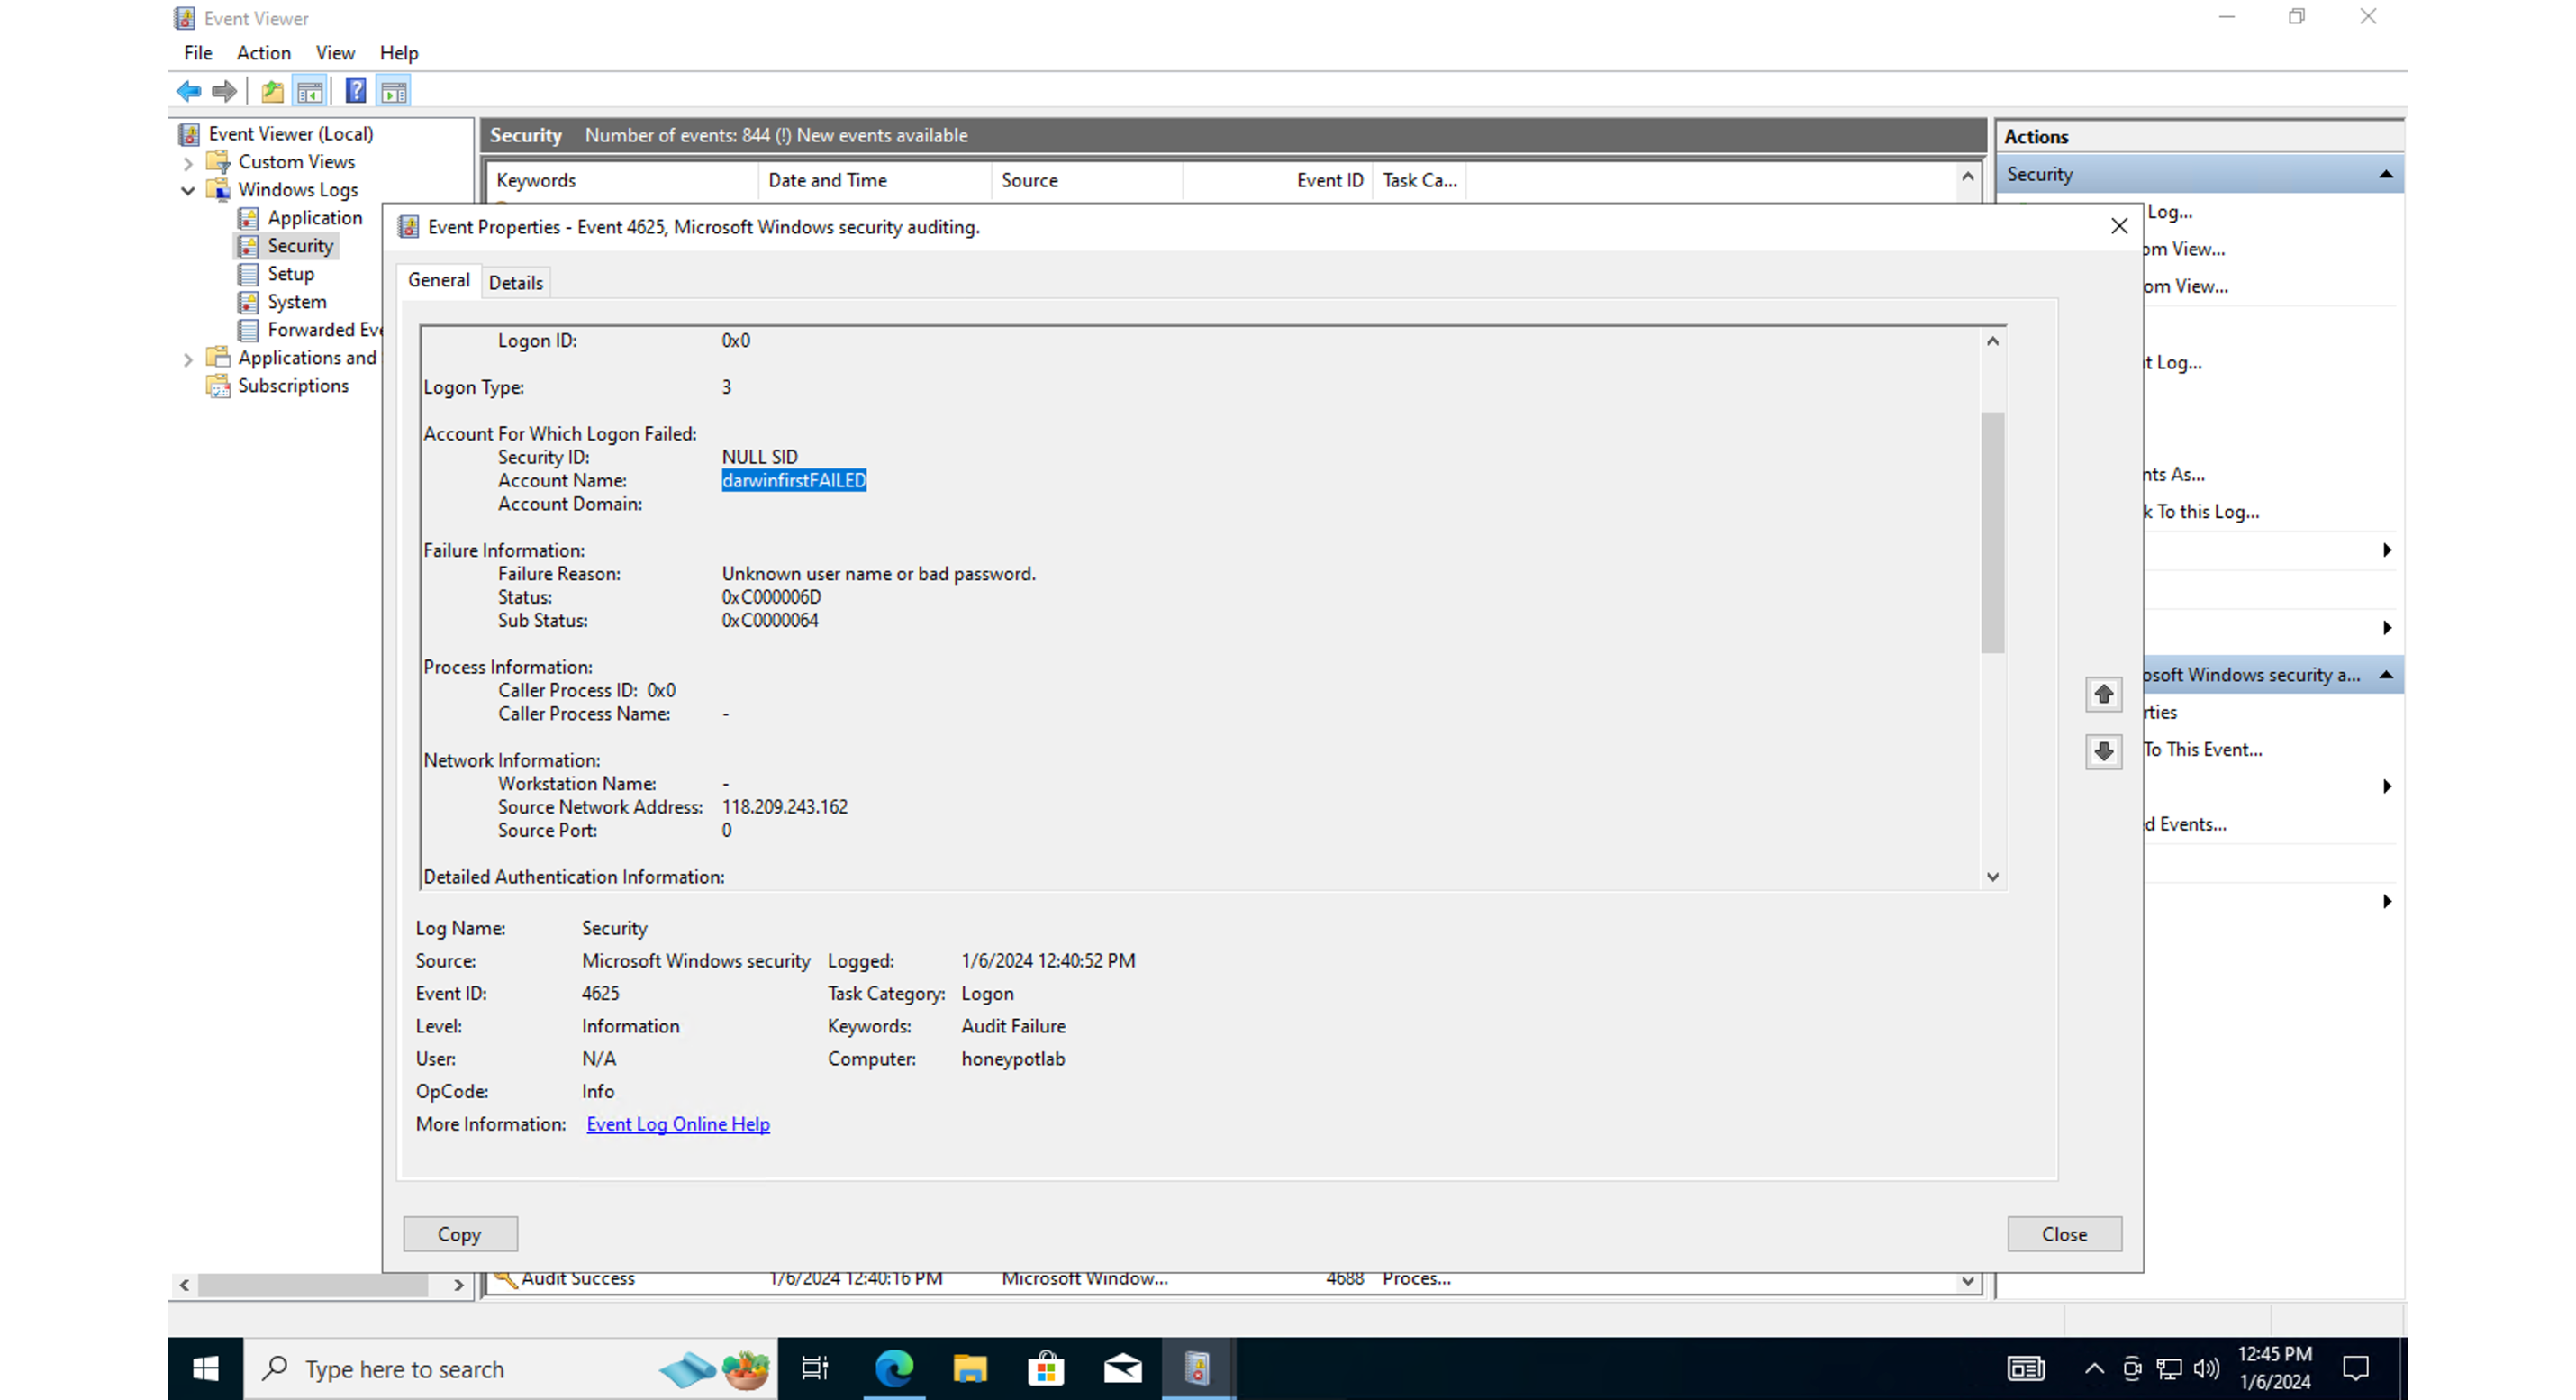The height and width of the screenshot is (1400, 2576).
Task: Click the show/hide console tree icon
Action: [x=310, y=91]
